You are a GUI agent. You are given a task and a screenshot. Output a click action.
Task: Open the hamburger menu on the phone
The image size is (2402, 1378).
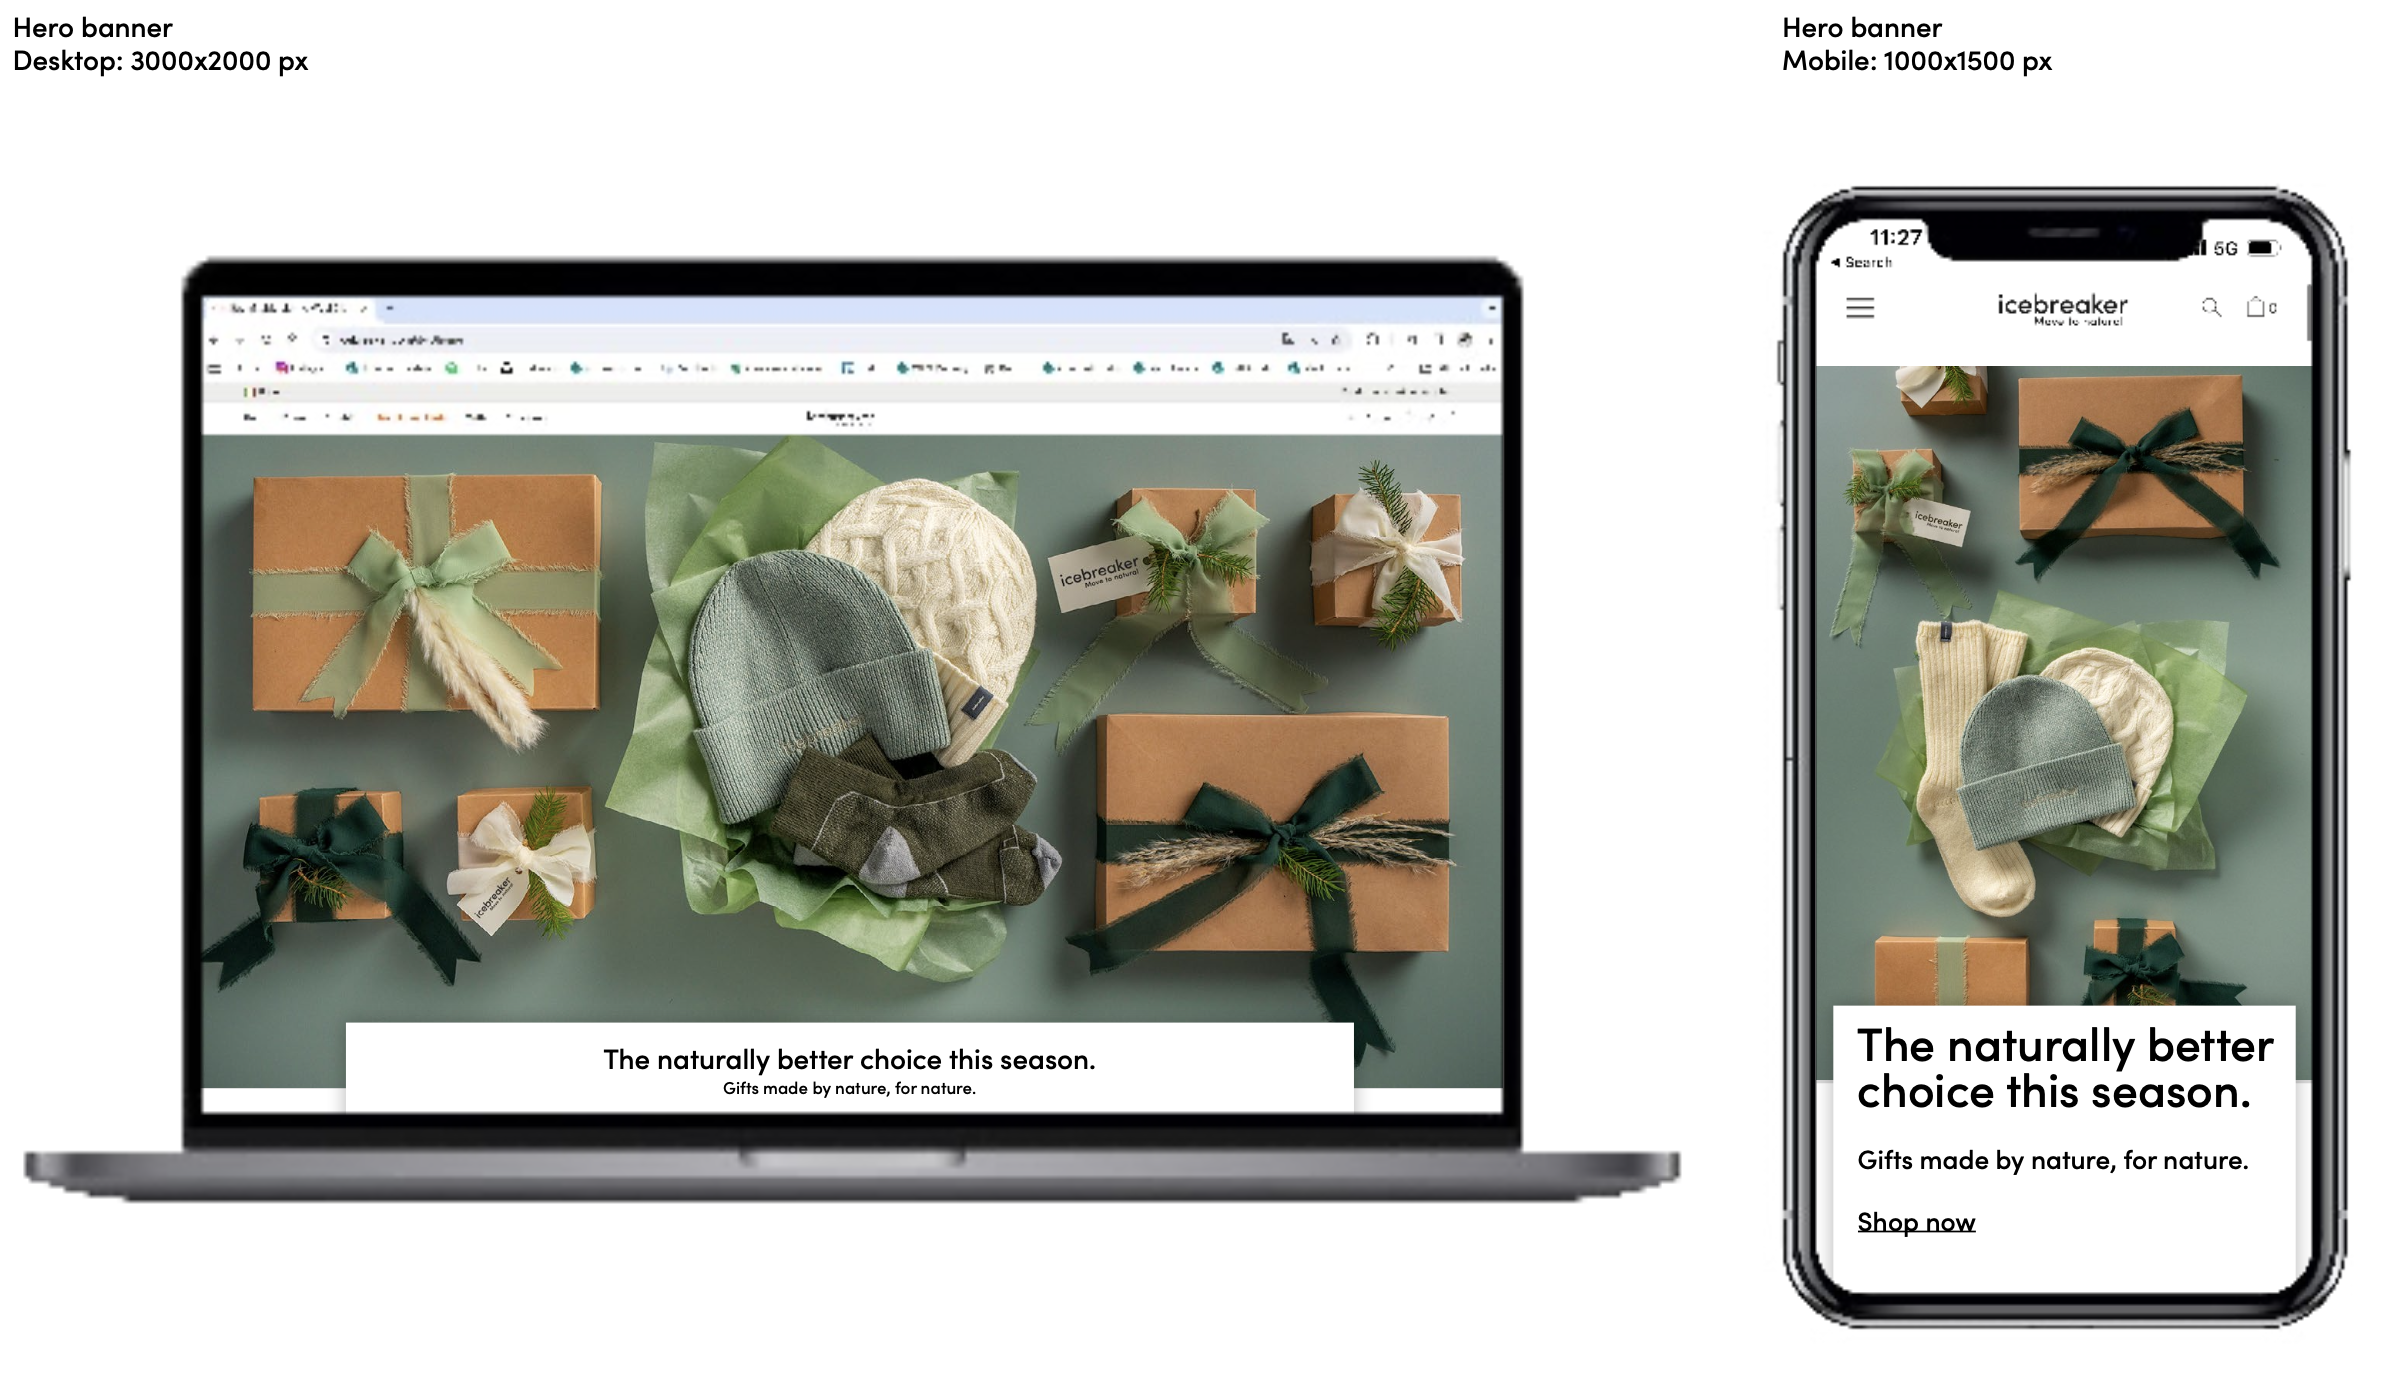click(x=1859, y=308)
